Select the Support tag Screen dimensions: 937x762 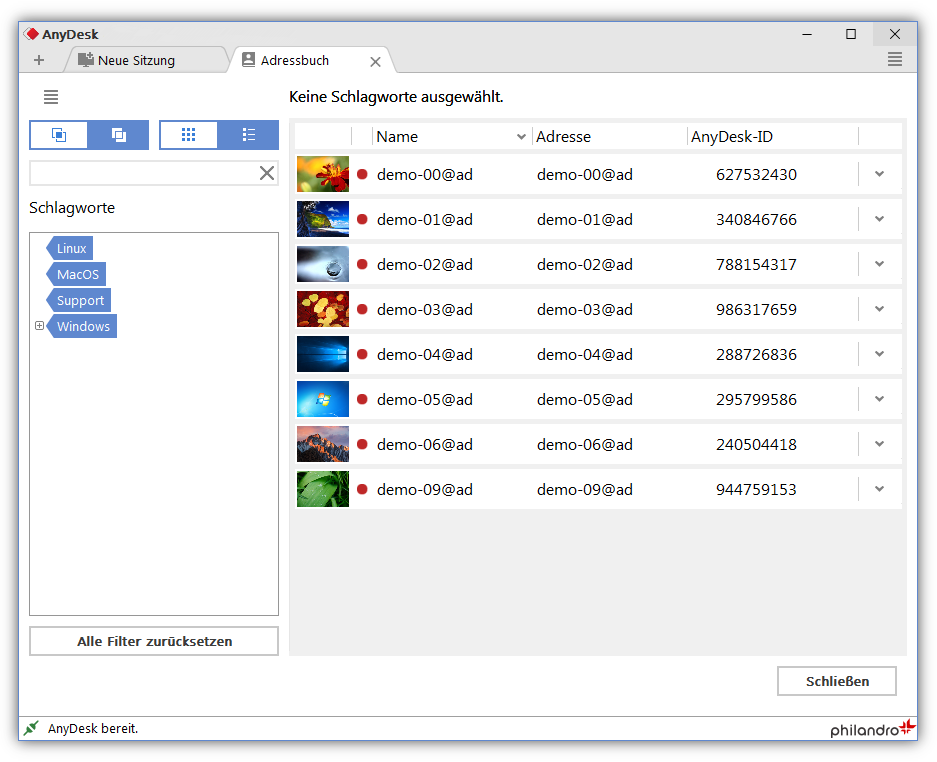(x=79, y=300)
